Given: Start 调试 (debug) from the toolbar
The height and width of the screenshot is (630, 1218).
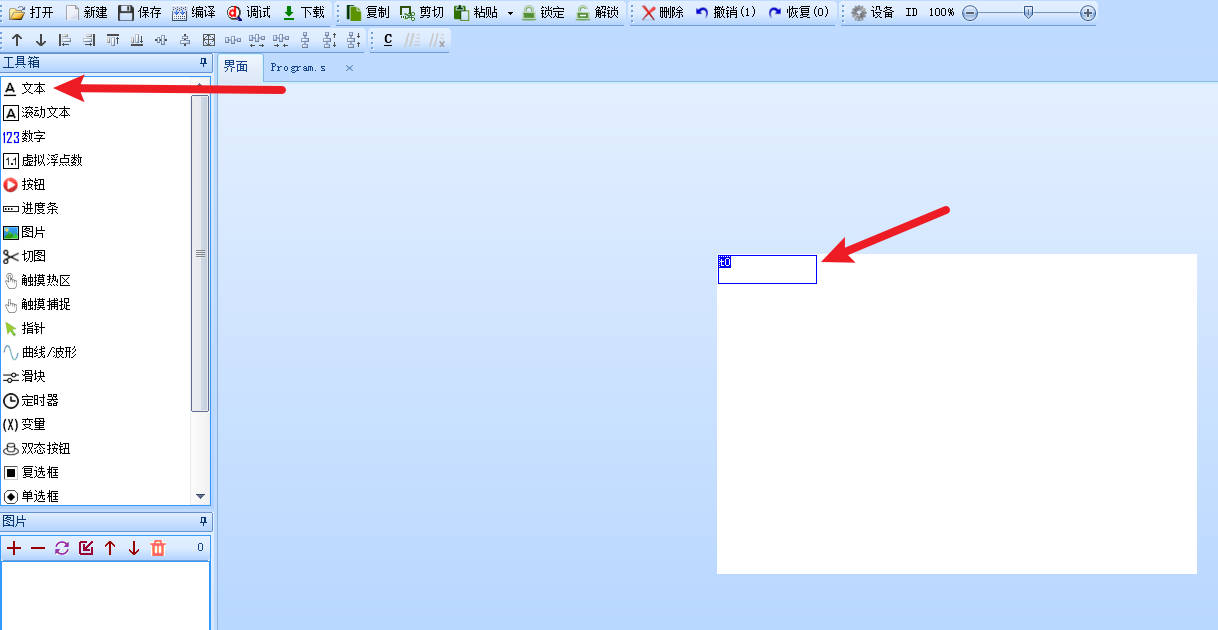Looking at the screenshot, I should pos(249,13).
